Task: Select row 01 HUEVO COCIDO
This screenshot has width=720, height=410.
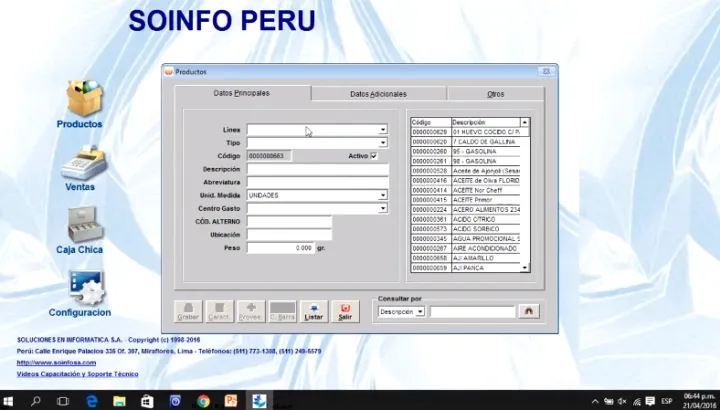Action: 466,132
